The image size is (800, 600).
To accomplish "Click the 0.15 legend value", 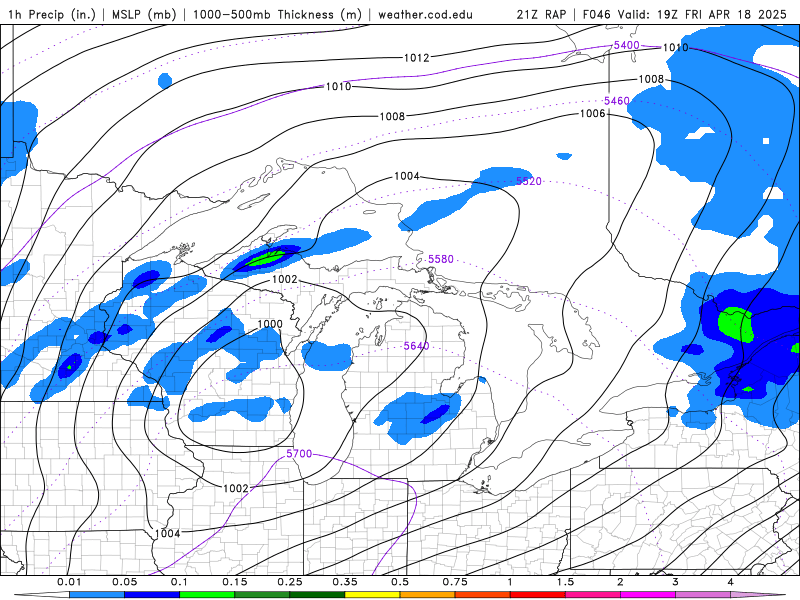I will pos(235,582).
